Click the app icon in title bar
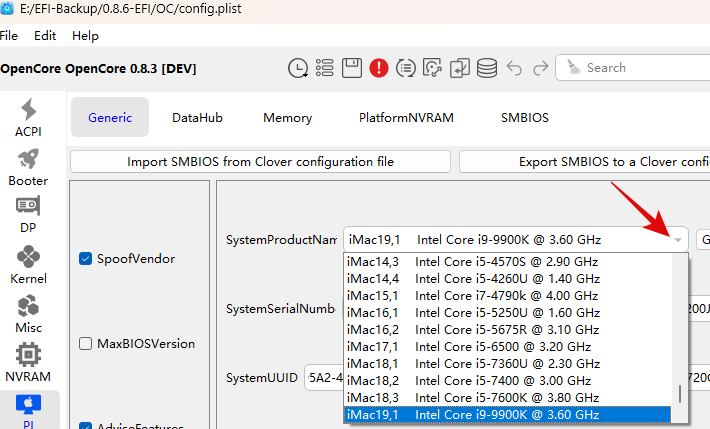 pos(7,8)
